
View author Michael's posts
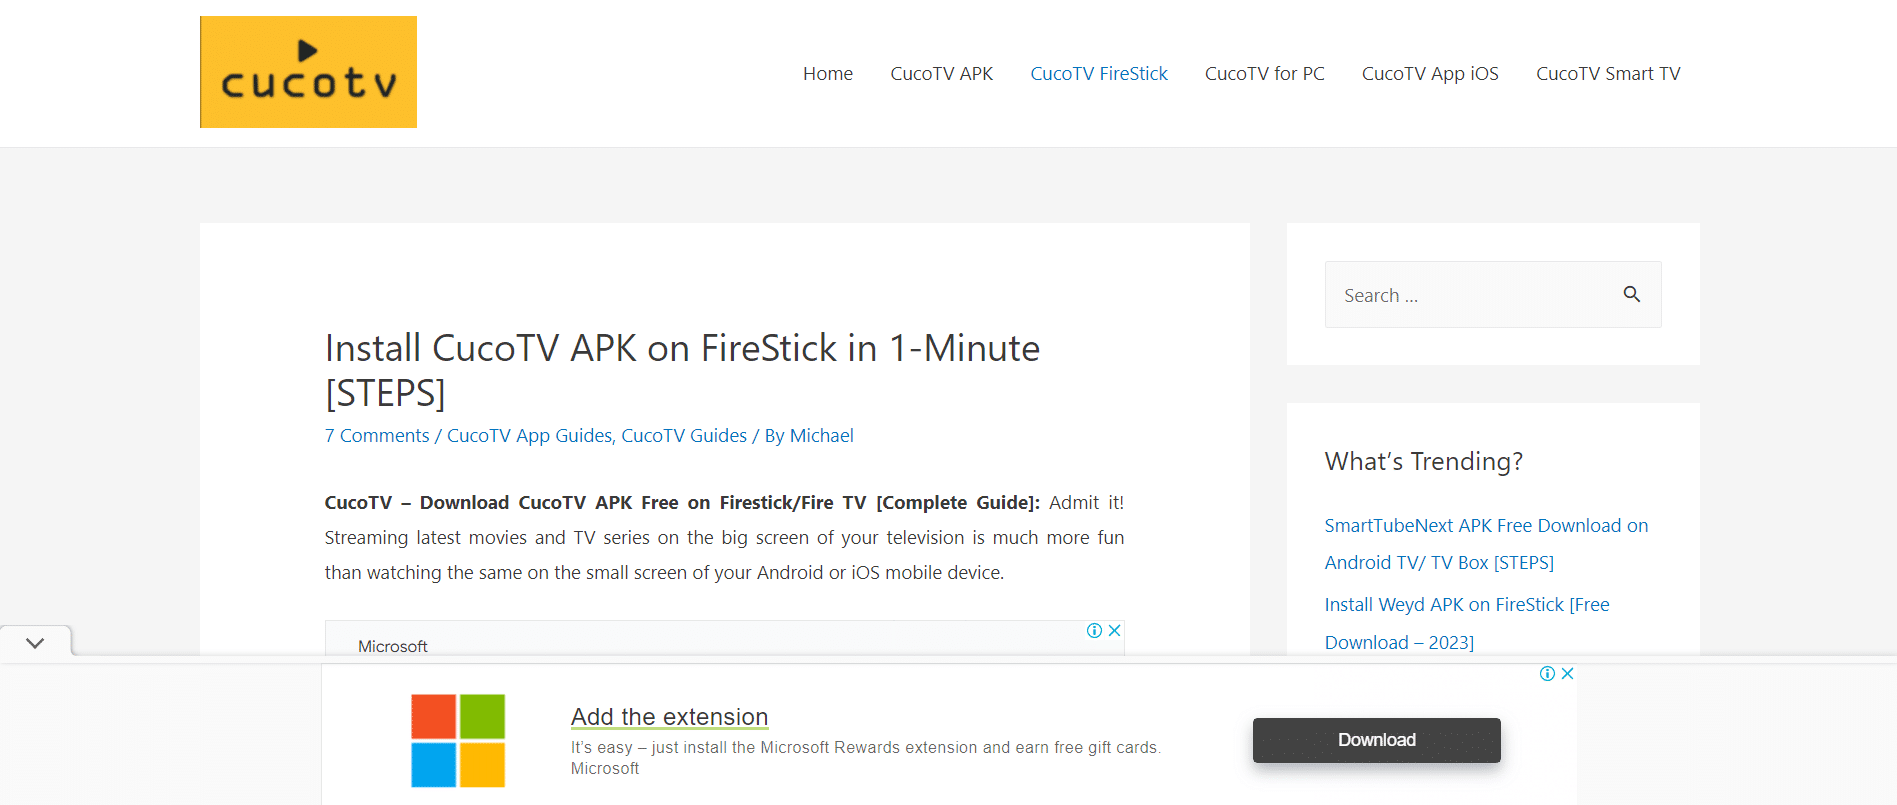(x=821, y=435)
